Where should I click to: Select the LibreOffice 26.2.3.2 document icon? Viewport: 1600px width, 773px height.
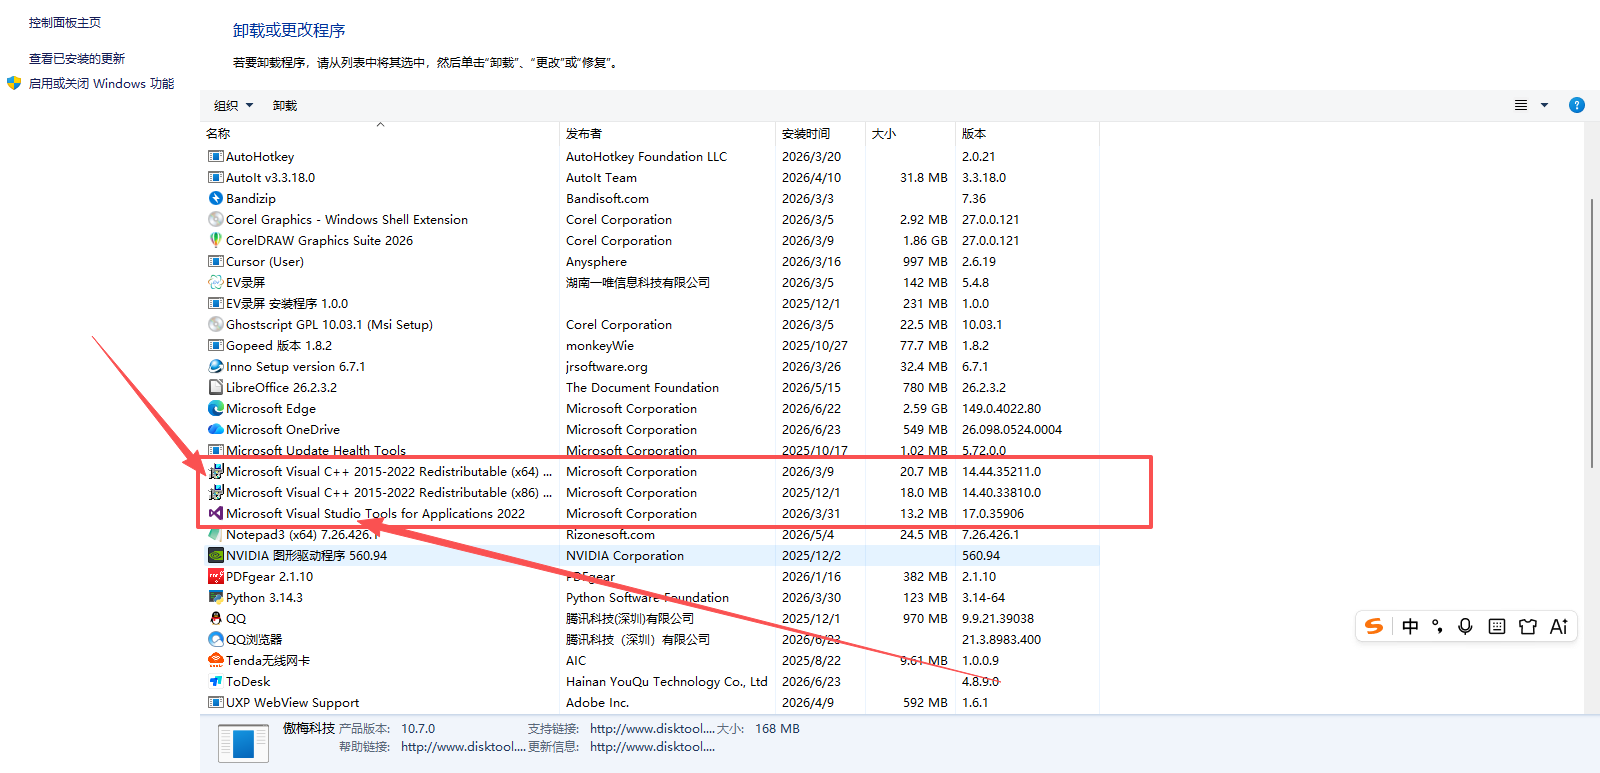215,387
